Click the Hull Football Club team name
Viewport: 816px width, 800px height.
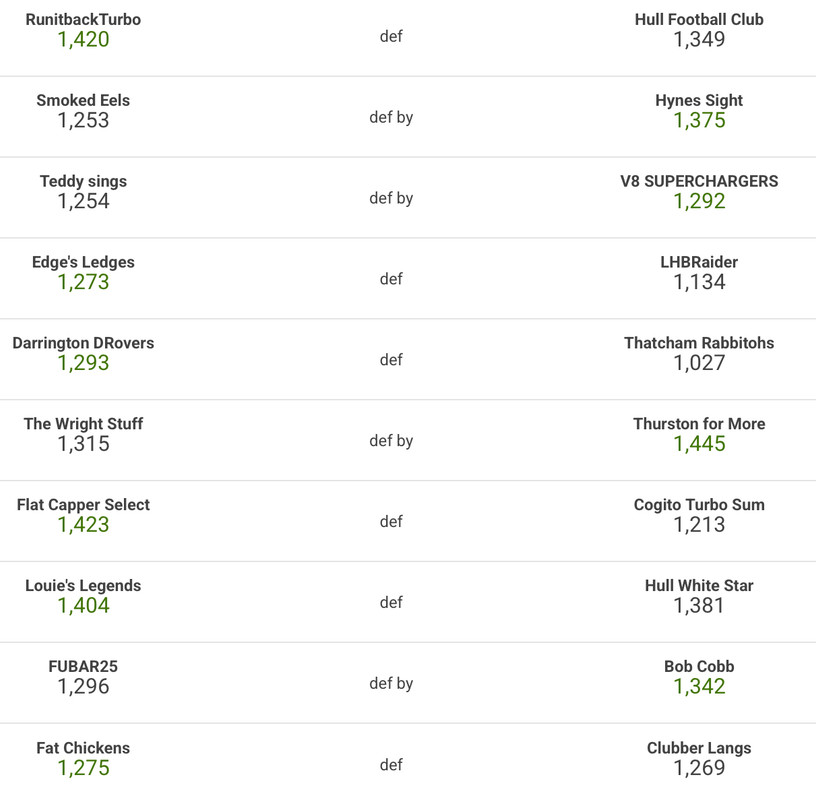tap(699, 19)
